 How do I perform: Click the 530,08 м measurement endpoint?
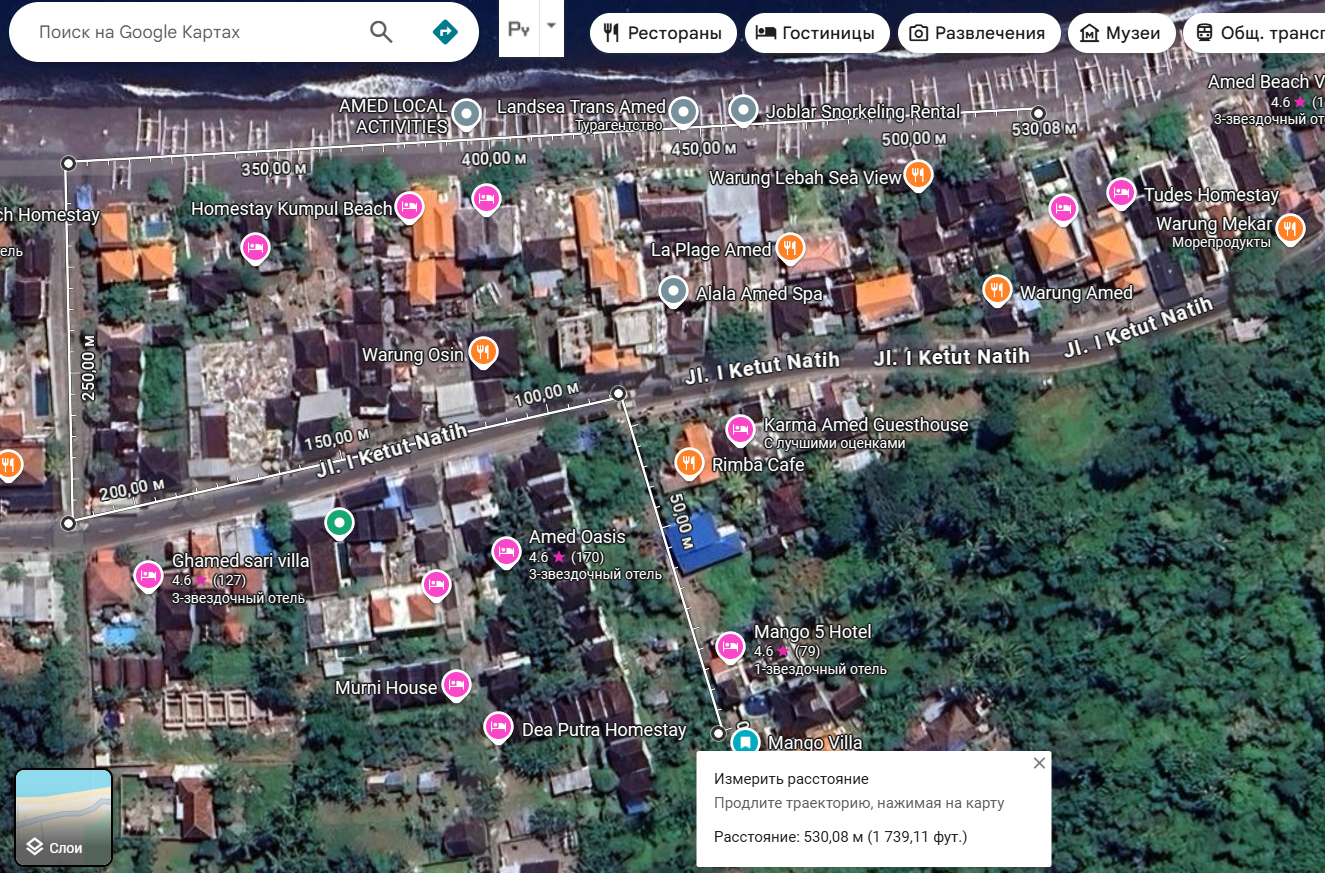pyautogui.click(x=1038, y=113)
